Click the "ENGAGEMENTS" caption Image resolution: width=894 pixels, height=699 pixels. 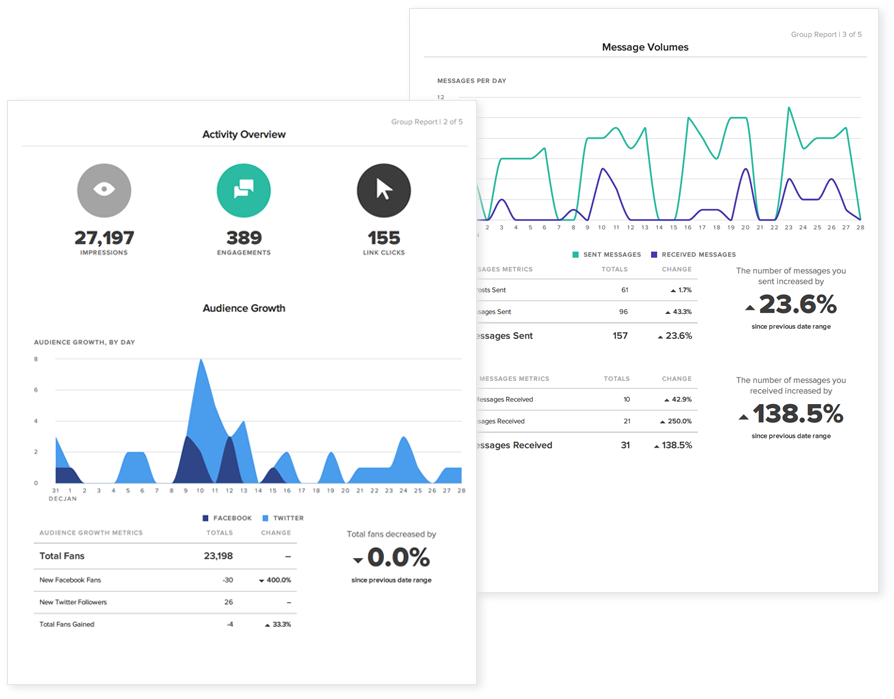(244, 253)
